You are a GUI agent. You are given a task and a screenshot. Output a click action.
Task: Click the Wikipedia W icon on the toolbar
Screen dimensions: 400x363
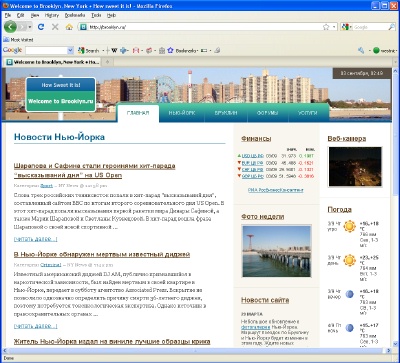114,51
